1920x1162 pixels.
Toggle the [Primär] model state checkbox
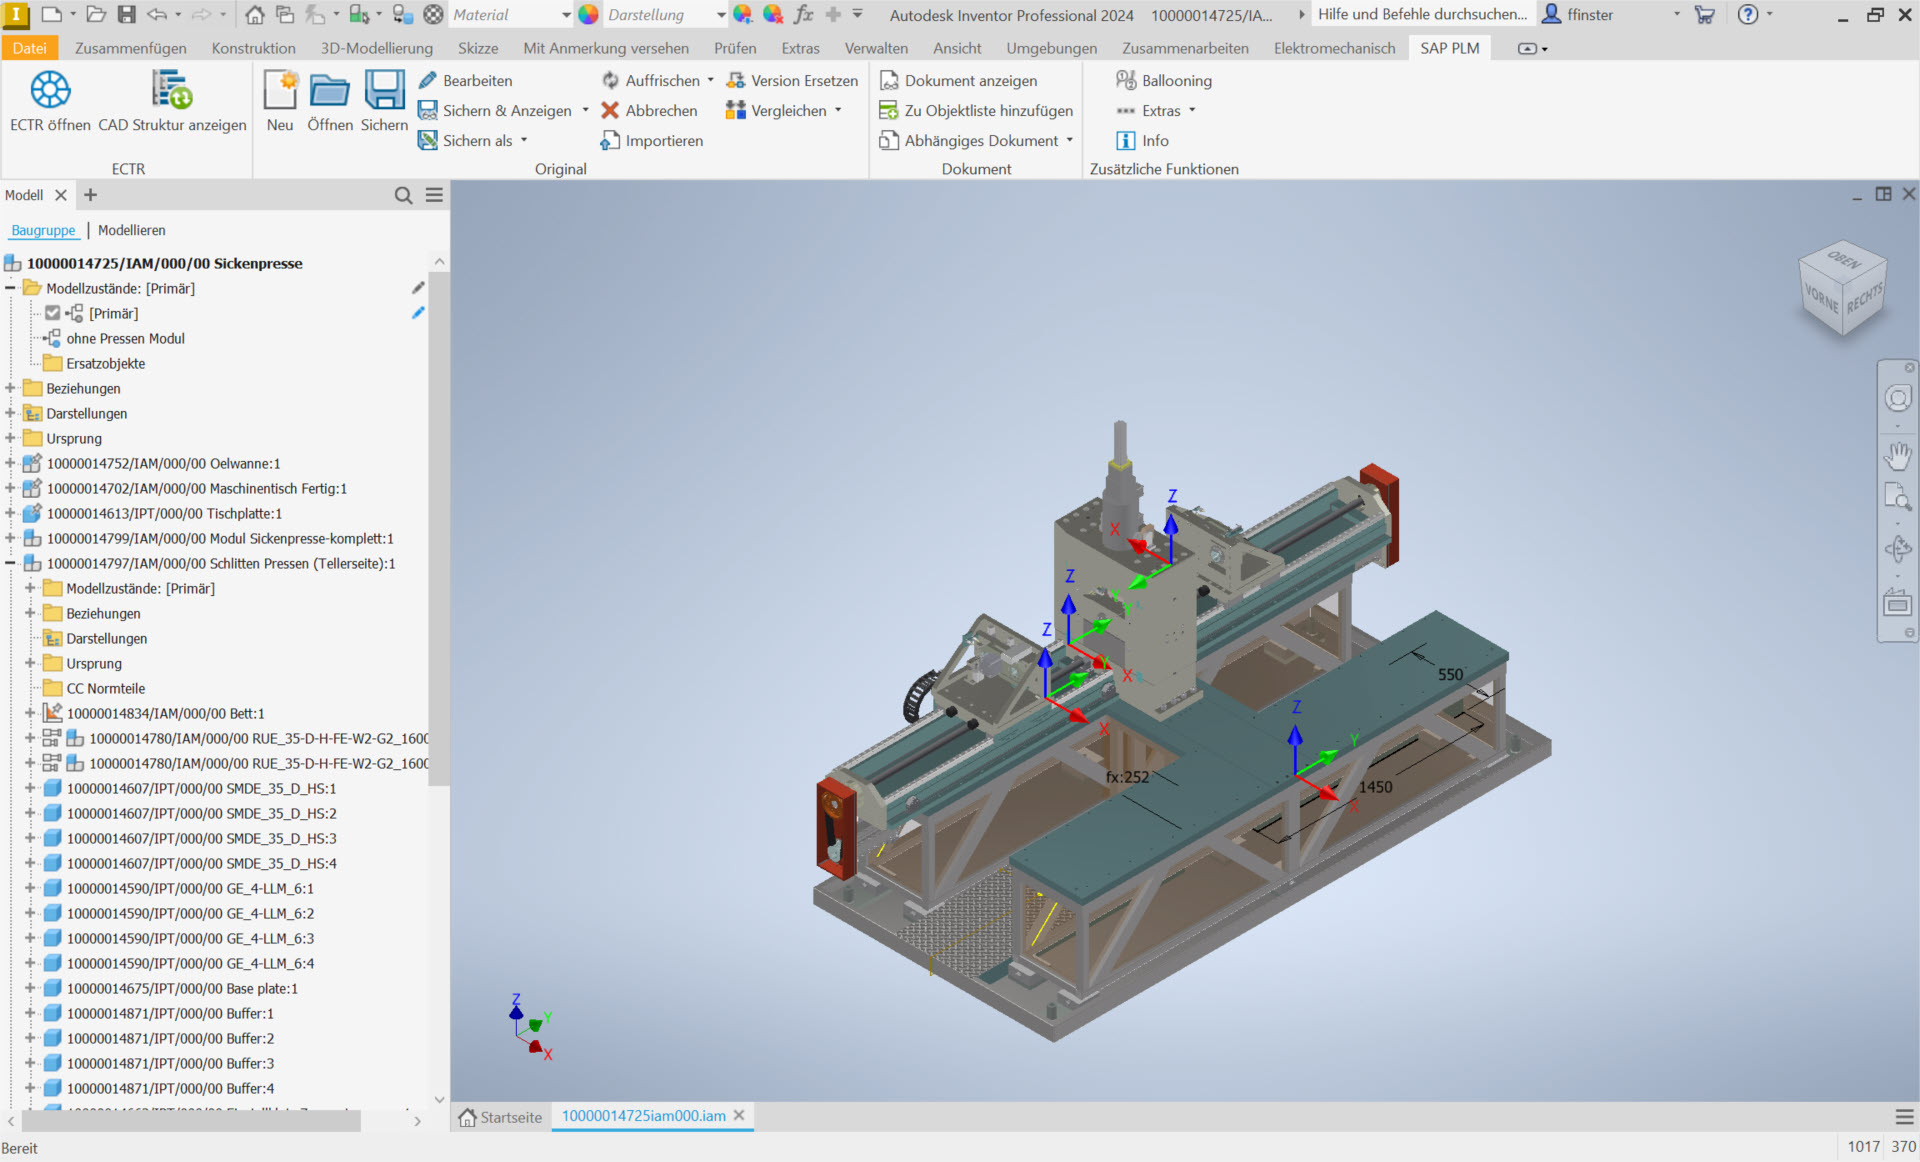pos(53,313)
